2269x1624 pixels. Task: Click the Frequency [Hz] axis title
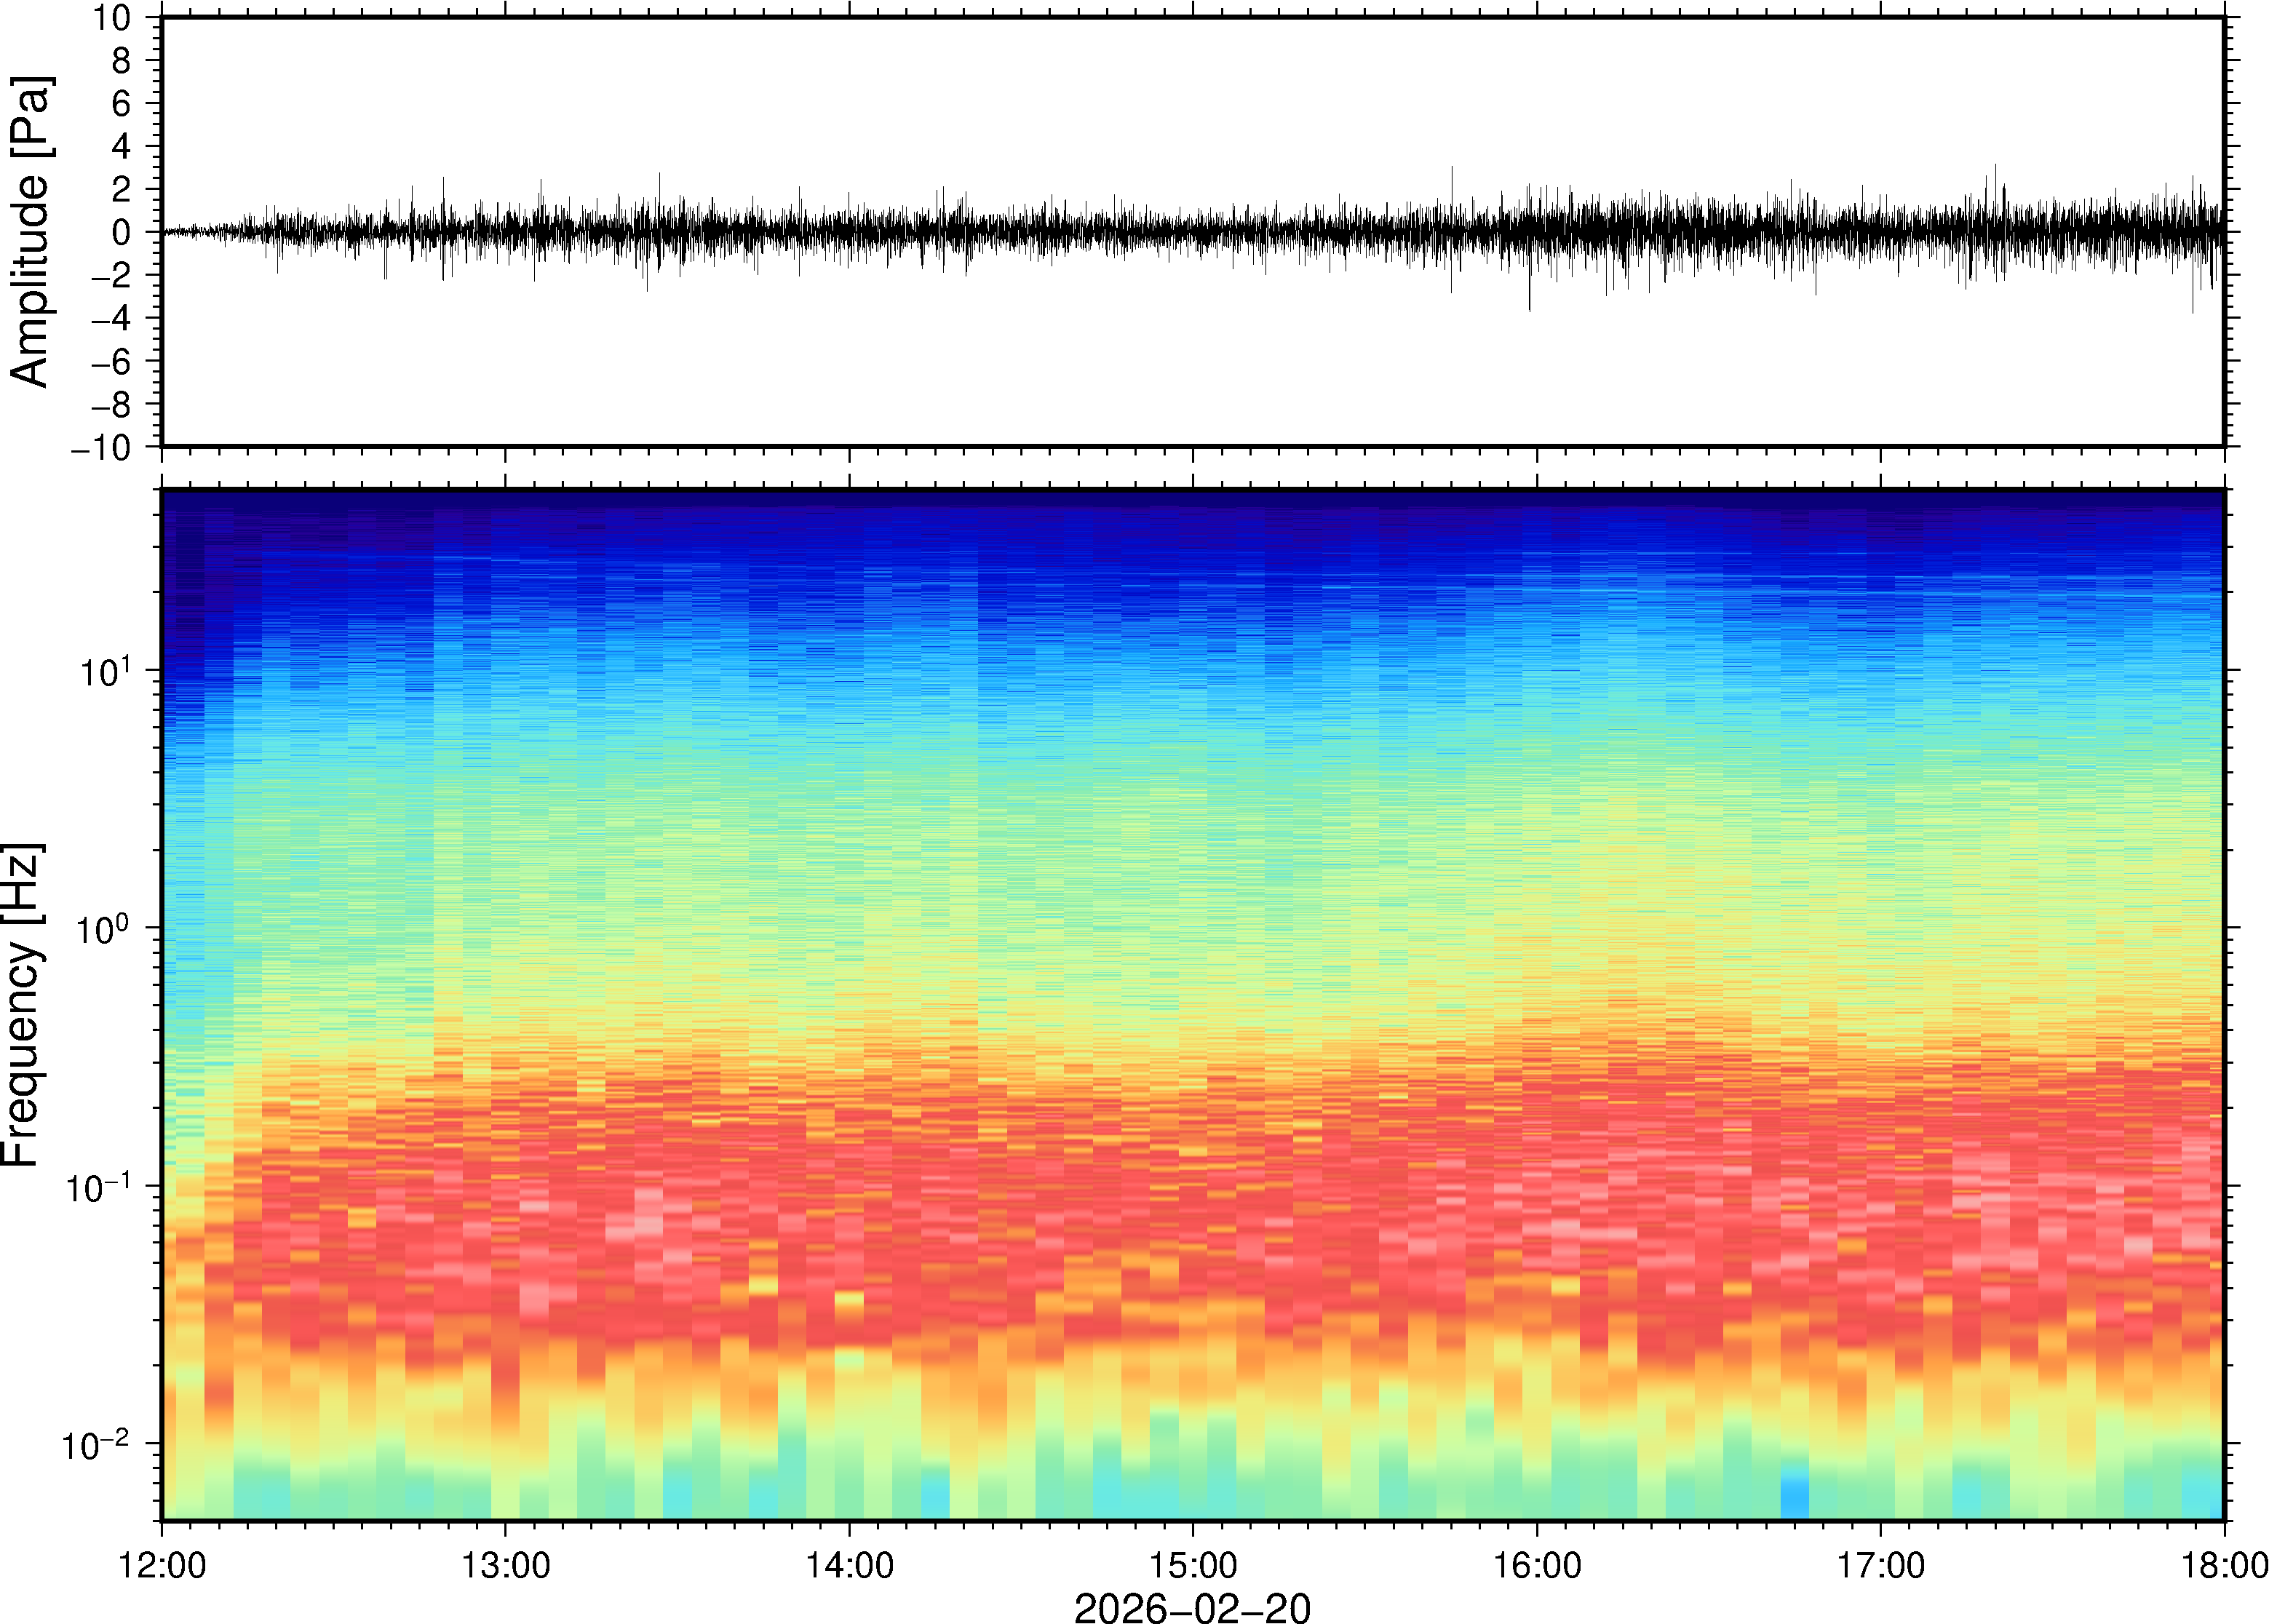[x=22, y=1005]
